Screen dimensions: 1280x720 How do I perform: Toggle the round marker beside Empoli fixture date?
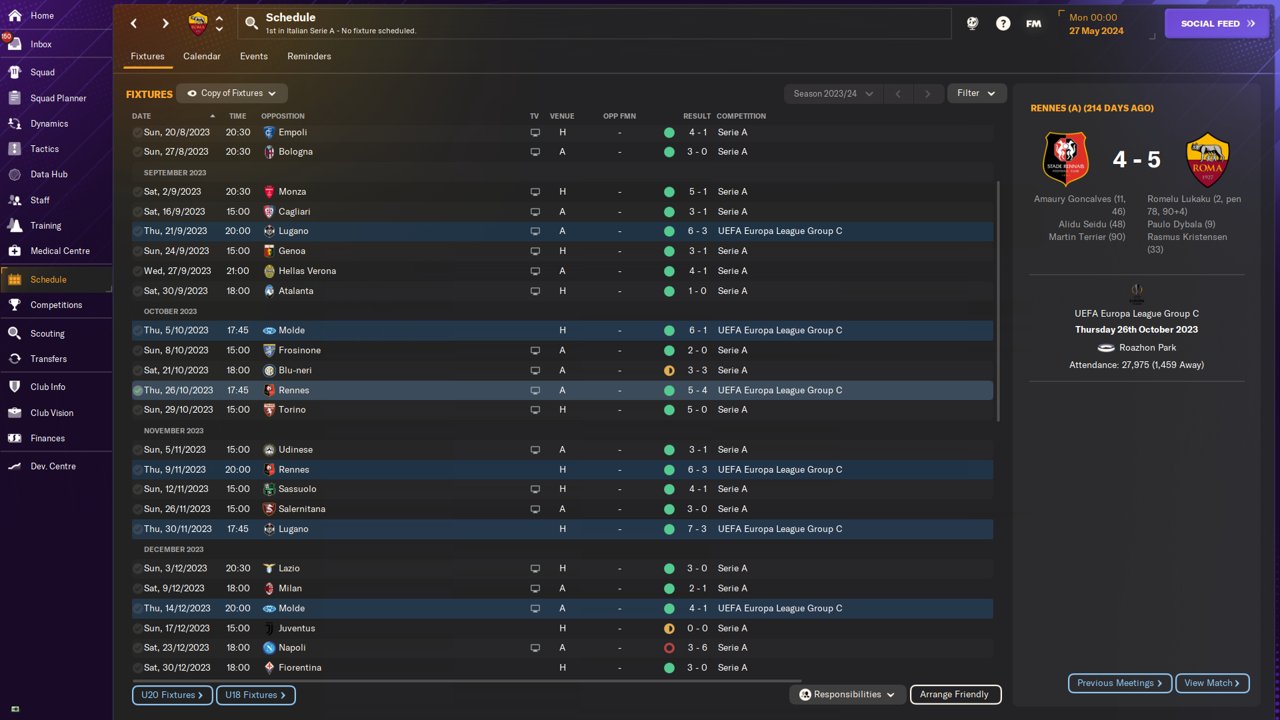pos(138,132)
